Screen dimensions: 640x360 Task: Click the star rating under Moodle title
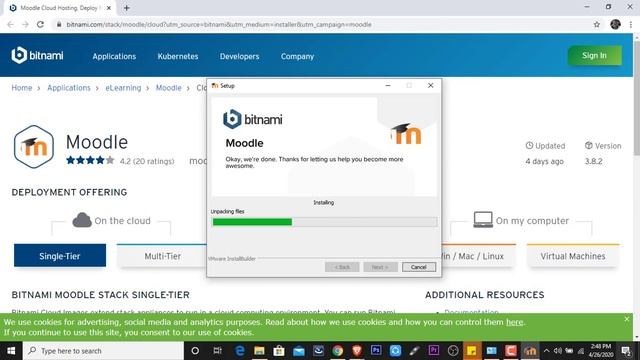click(x=90, y=160)
